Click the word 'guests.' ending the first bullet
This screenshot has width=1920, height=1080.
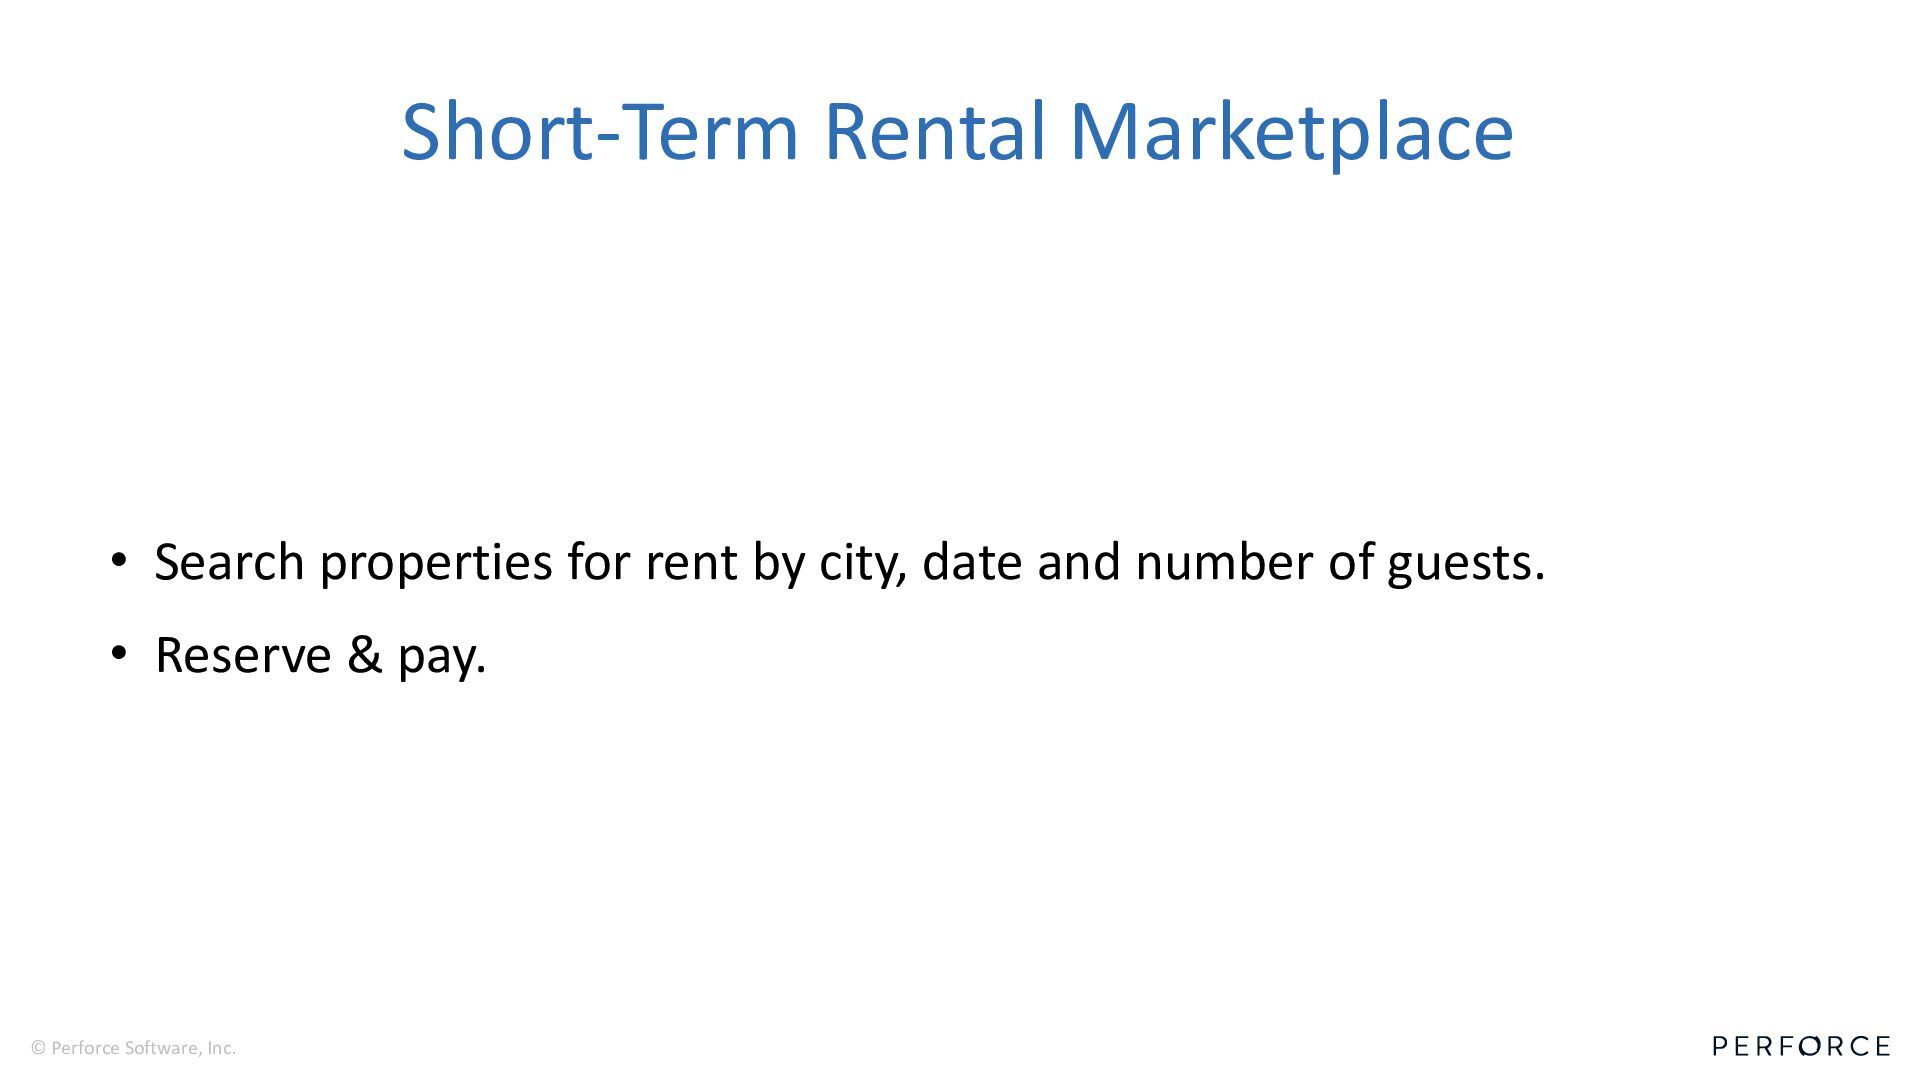click(1465, 563)
